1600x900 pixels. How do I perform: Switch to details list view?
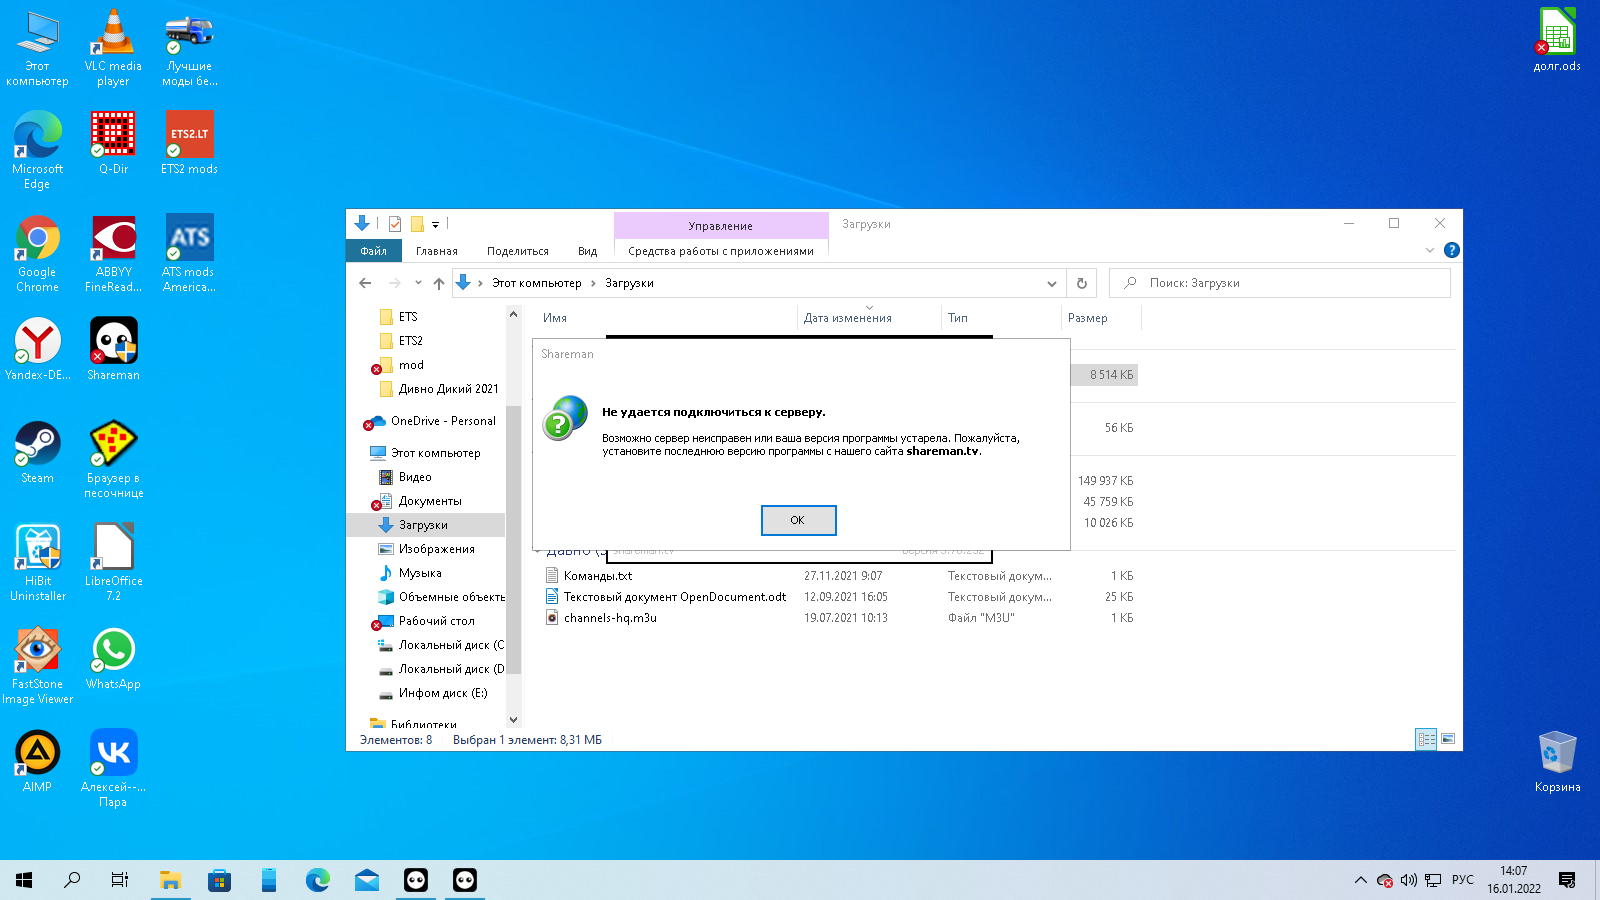[1427, 739]
